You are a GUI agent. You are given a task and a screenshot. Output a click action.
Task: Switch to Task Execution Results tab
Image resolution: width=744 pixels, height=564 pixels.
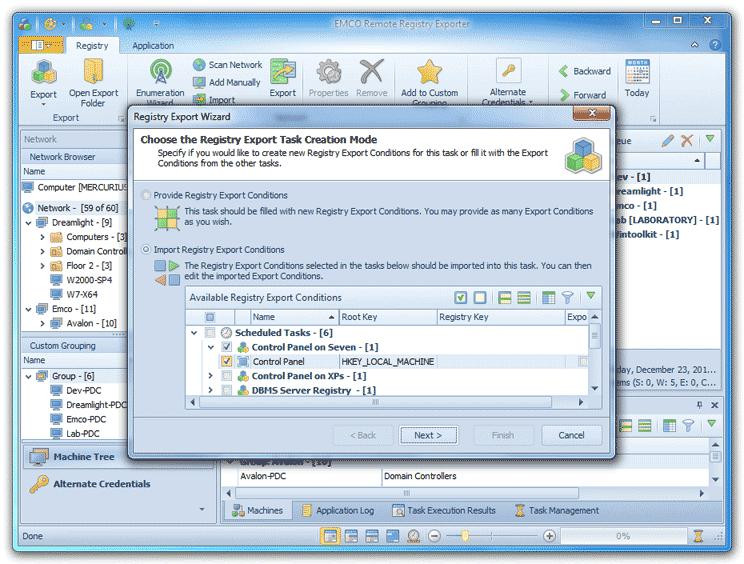pyautogui.click(x=444, y=510)
